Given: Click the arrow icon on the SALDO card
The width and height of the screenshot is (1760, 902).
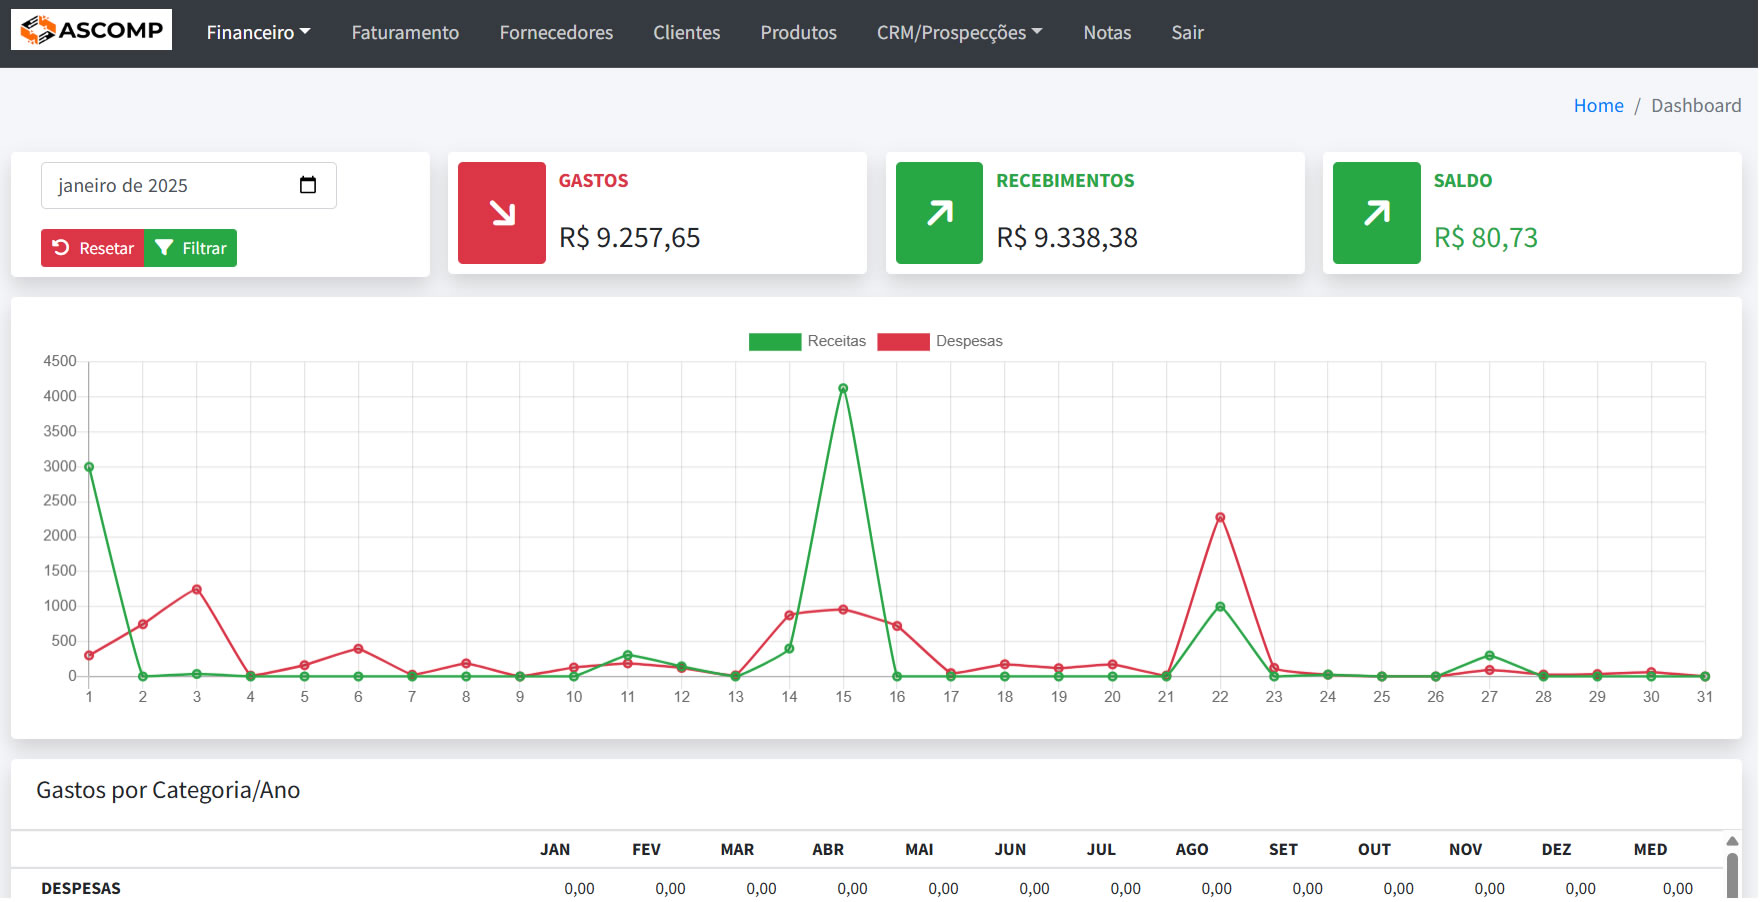Looking at the screenshot, I should coord(1376,212).
